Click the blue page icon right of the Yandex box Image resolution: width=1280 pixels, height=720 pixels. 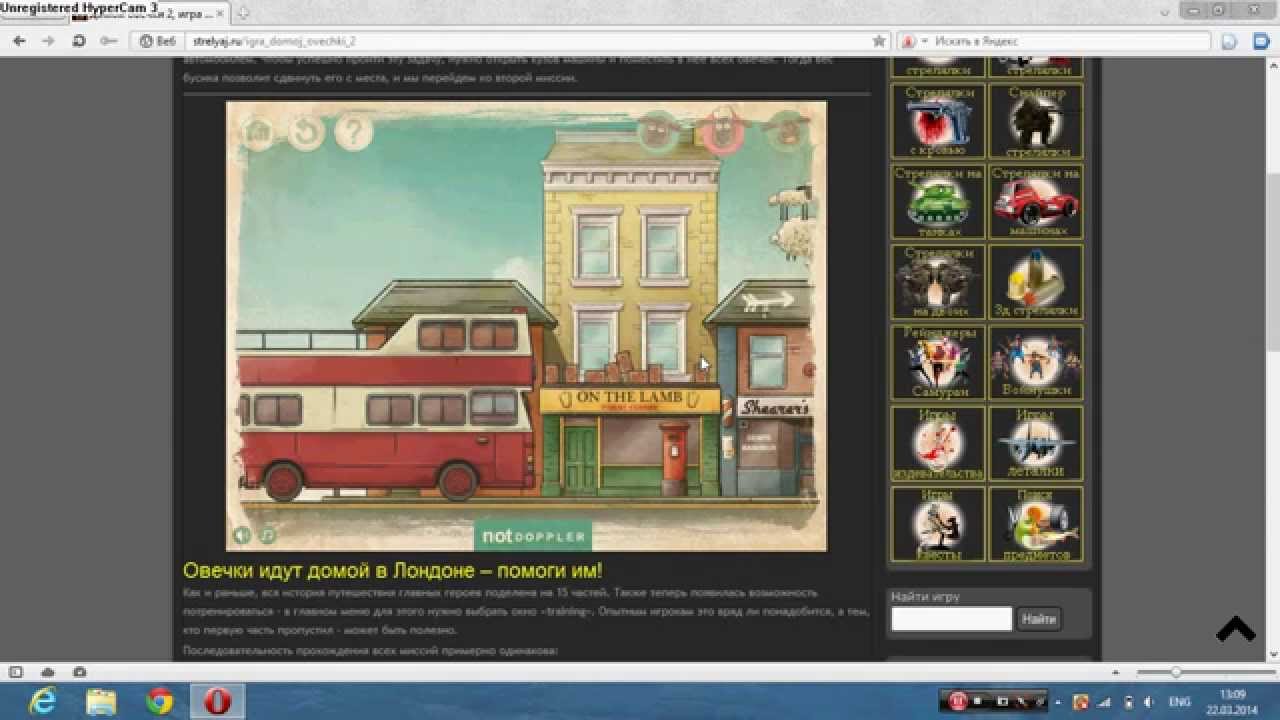coord(1230,41)
